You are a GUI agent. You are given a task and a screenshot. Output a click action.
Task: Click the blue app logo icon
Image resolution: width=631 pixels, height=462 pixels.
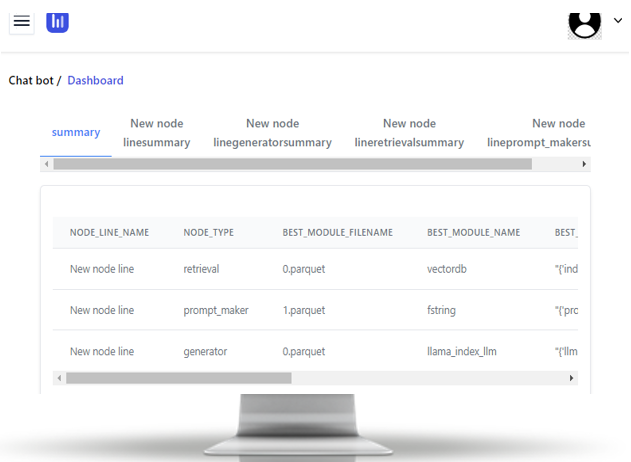(58, 21)
